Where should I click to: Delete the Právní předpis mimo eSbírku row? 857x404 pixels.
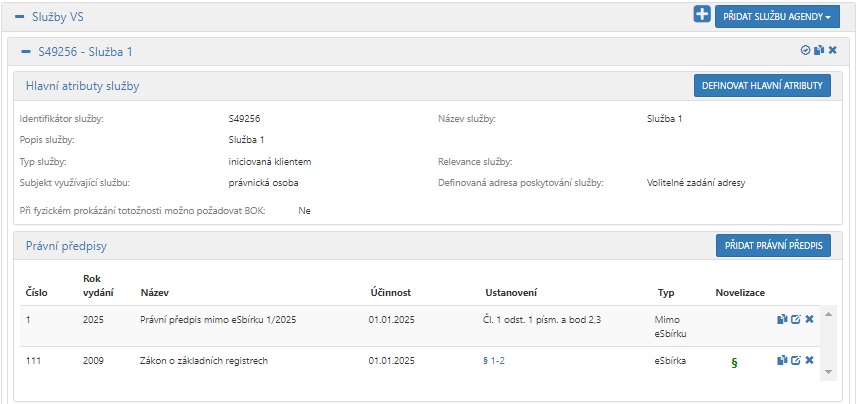(x=810, y=319)
